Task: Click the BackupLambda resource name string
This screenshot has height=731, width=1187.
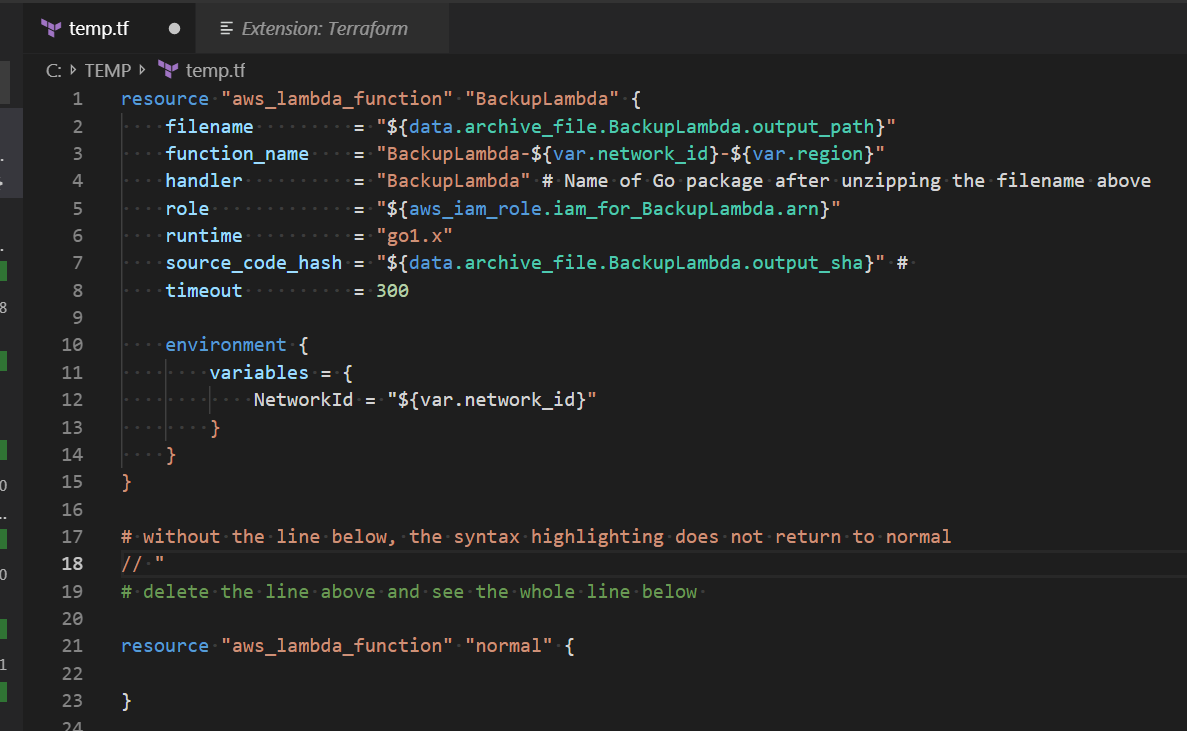Action: click(x=541, y=98)
